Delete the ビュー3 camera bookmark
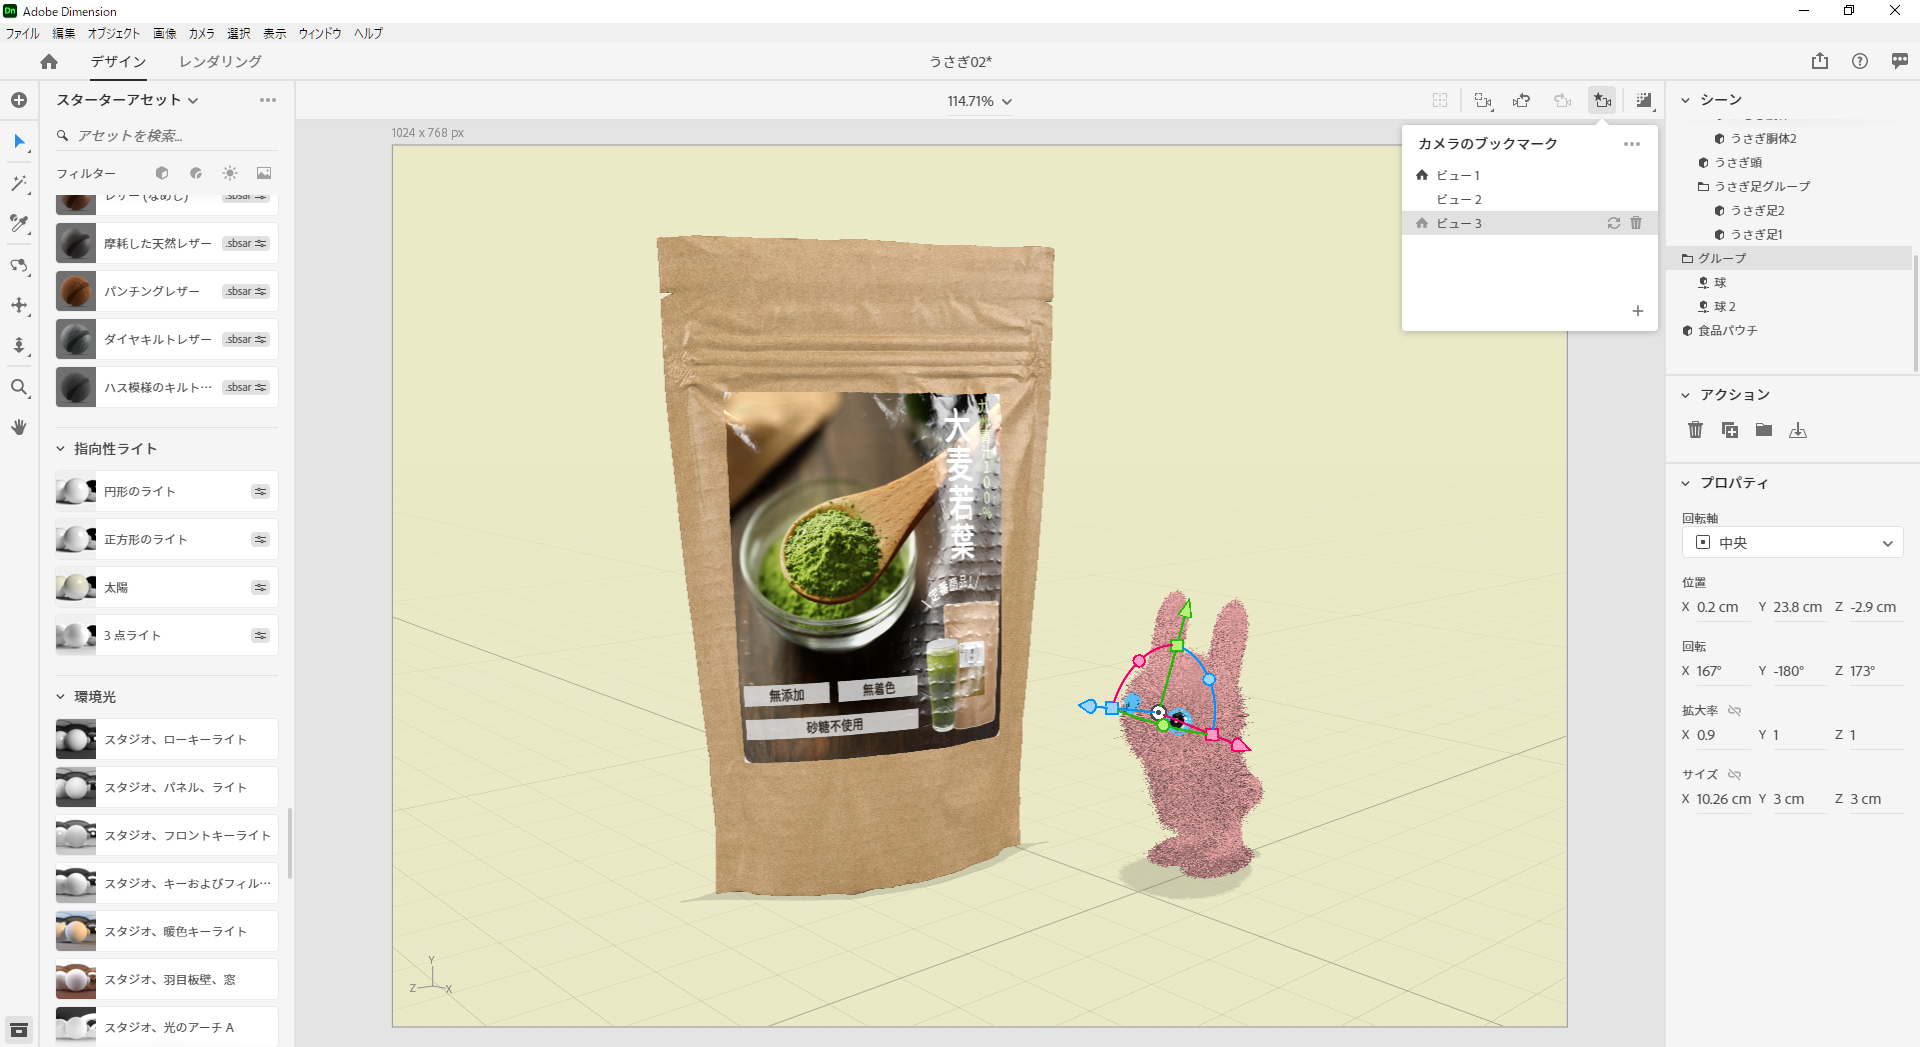The image size is (1920, 1047). (x=1636, y=223)
